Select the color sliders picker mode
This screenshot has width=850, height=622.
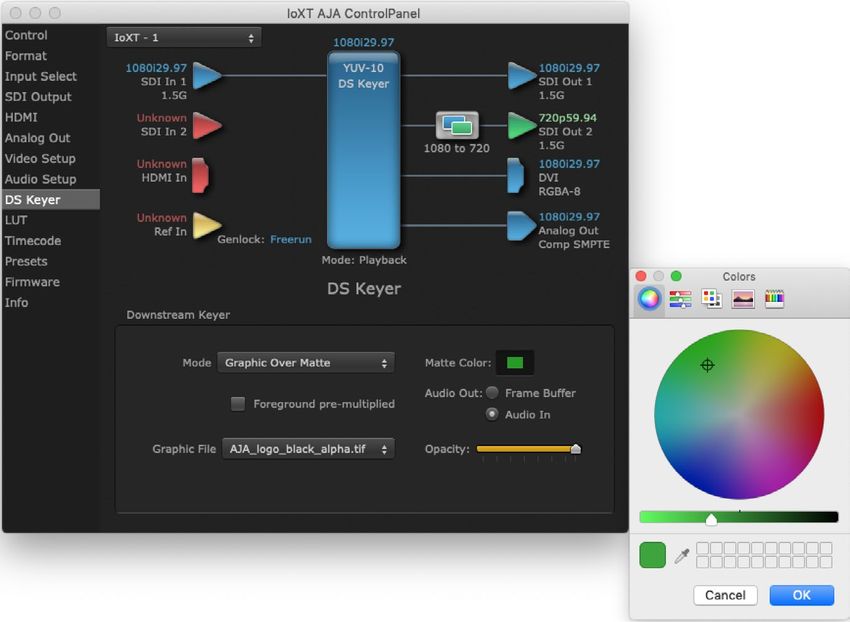(680, 299)
